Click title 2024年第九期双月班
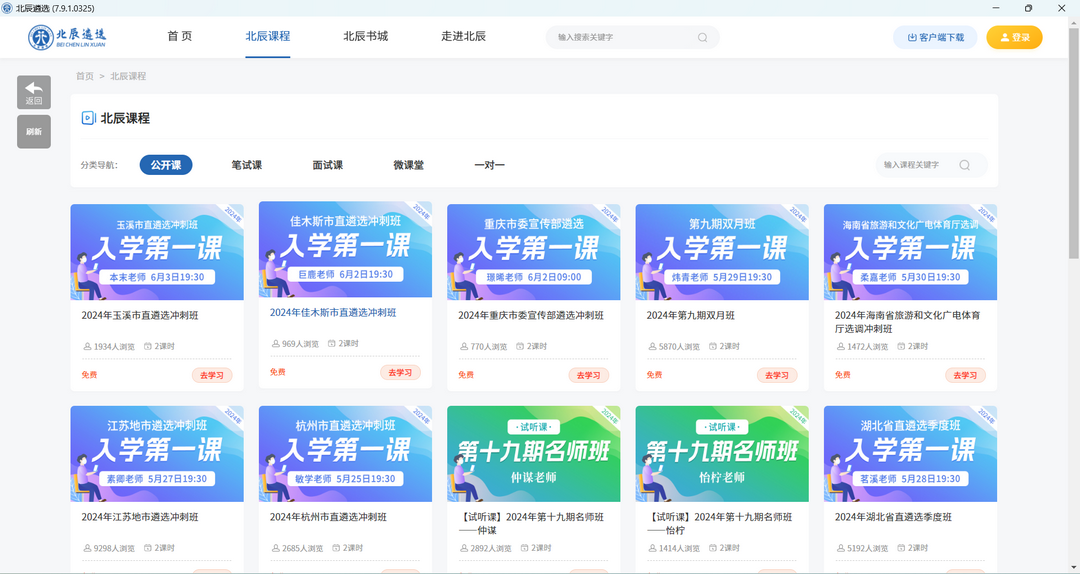This screenshot has width=1080, height=574. point(690,316)
